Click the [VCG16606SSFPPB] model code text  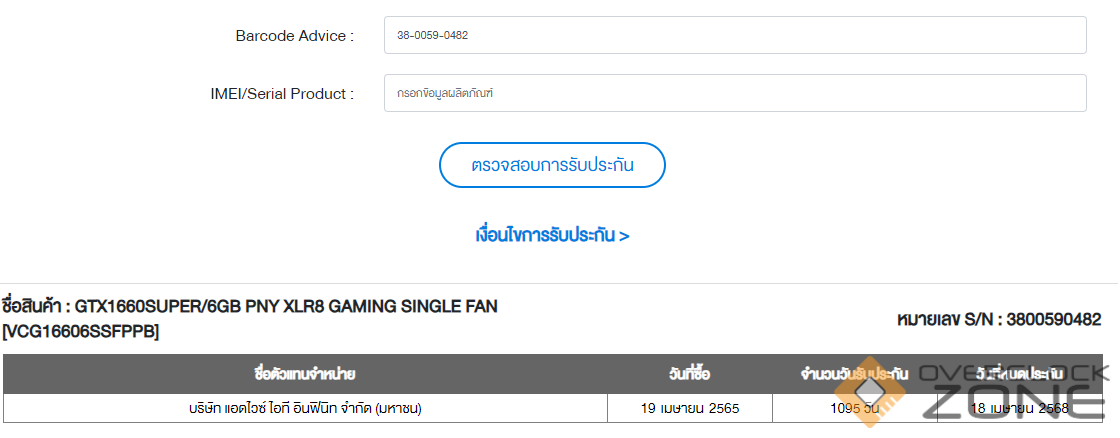[80, 331]
